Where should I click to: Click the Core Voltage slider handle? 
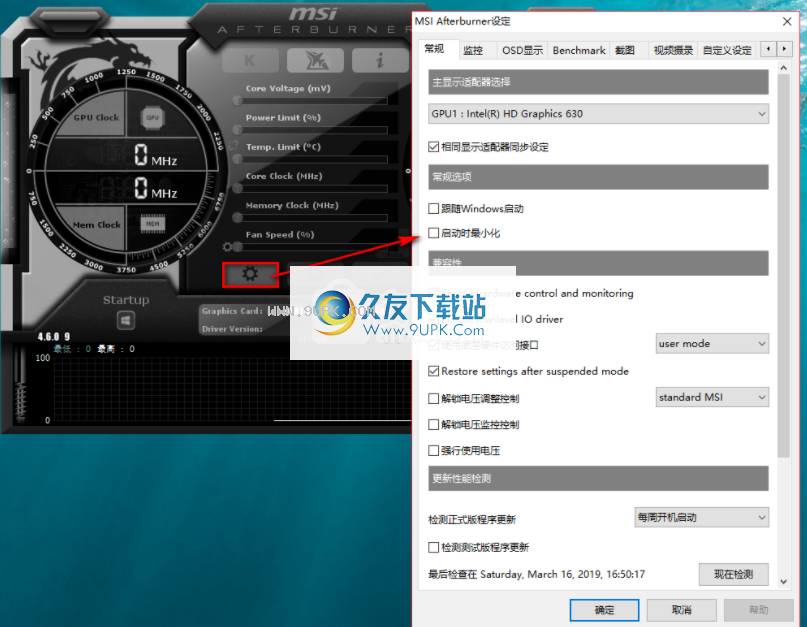point(237,101)
